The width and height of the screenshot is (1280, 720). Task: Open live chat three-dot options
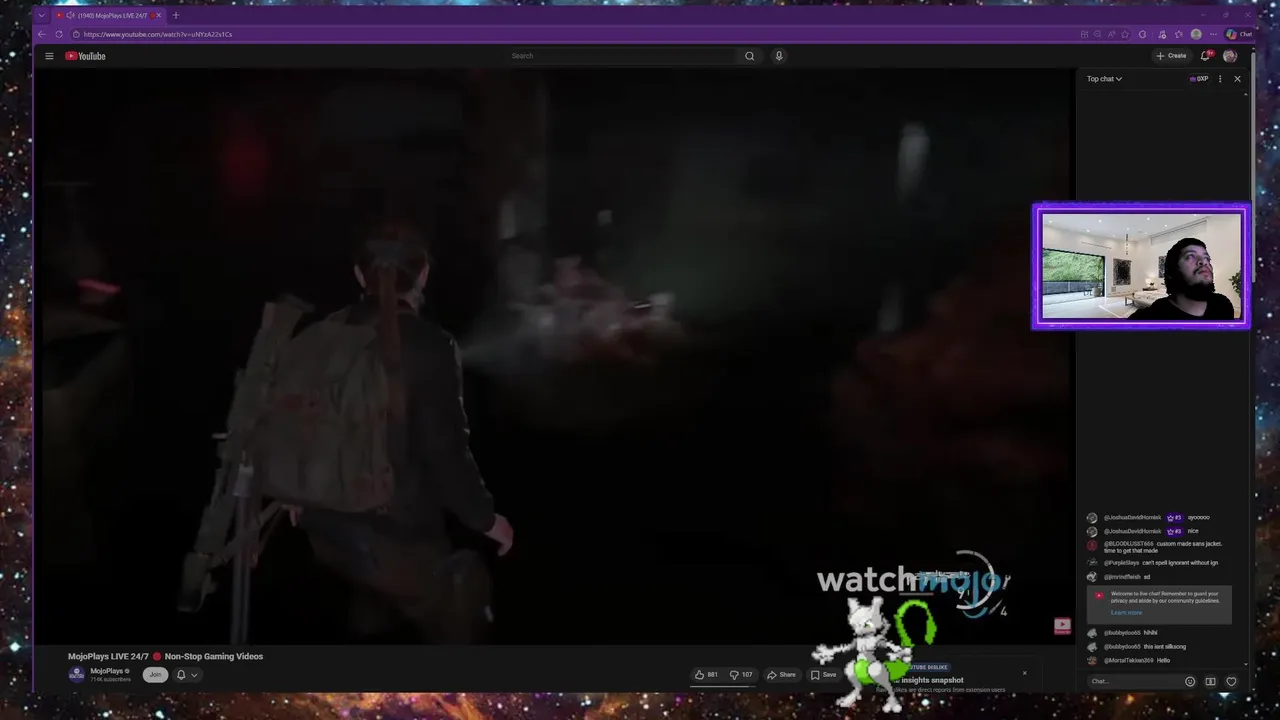click(x=1220, y=79)
